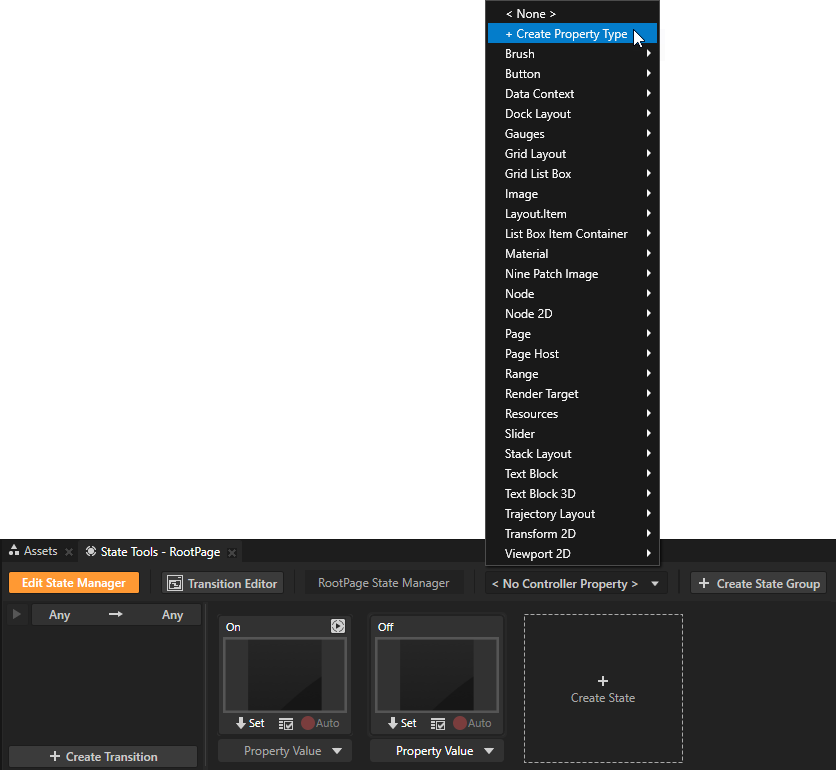Viewport: 836px width, 770px height.
Task: Open the property list icon on the On state
Action: (285, 723)
